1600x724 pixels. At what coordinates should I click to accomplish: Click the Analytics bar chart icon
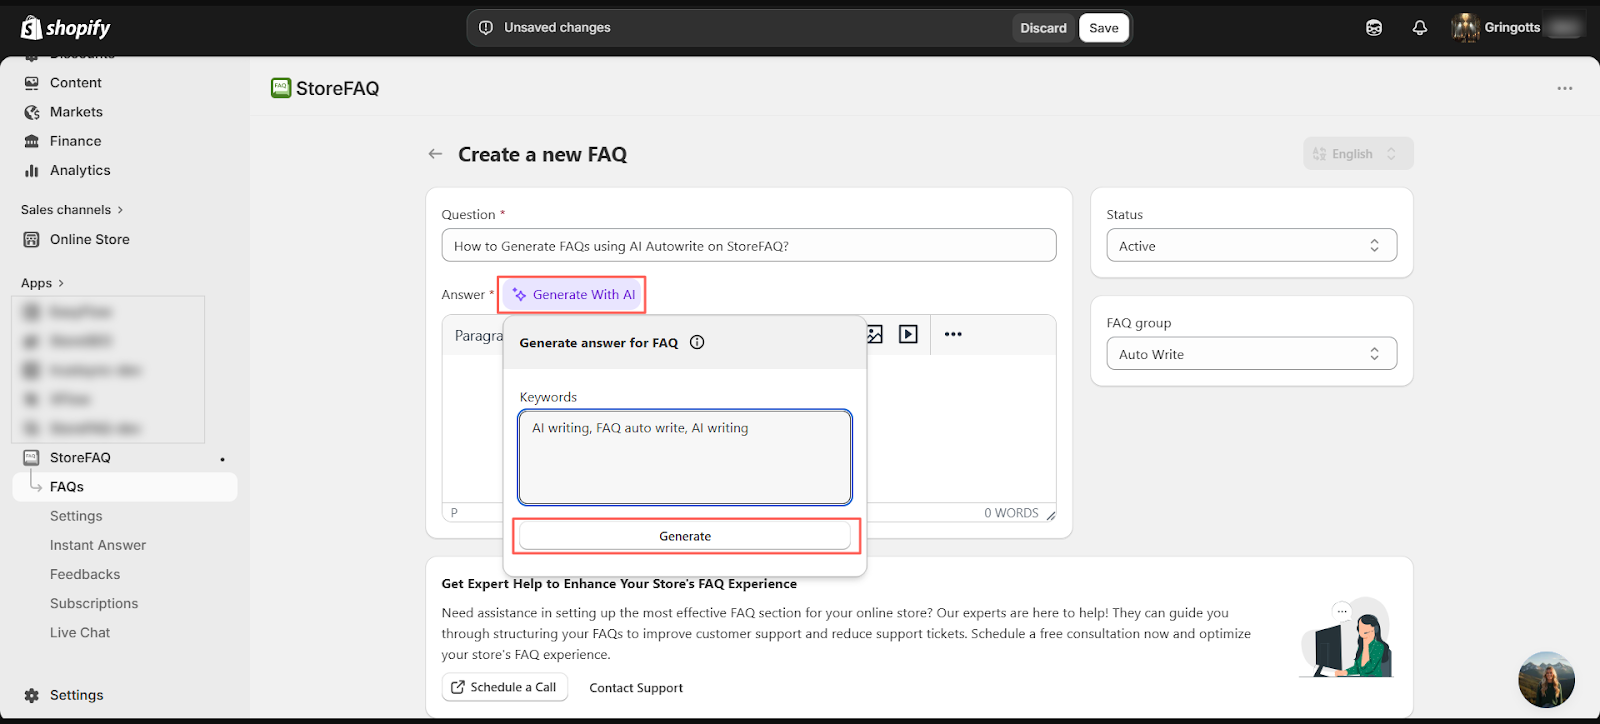(x=32, y=170)
